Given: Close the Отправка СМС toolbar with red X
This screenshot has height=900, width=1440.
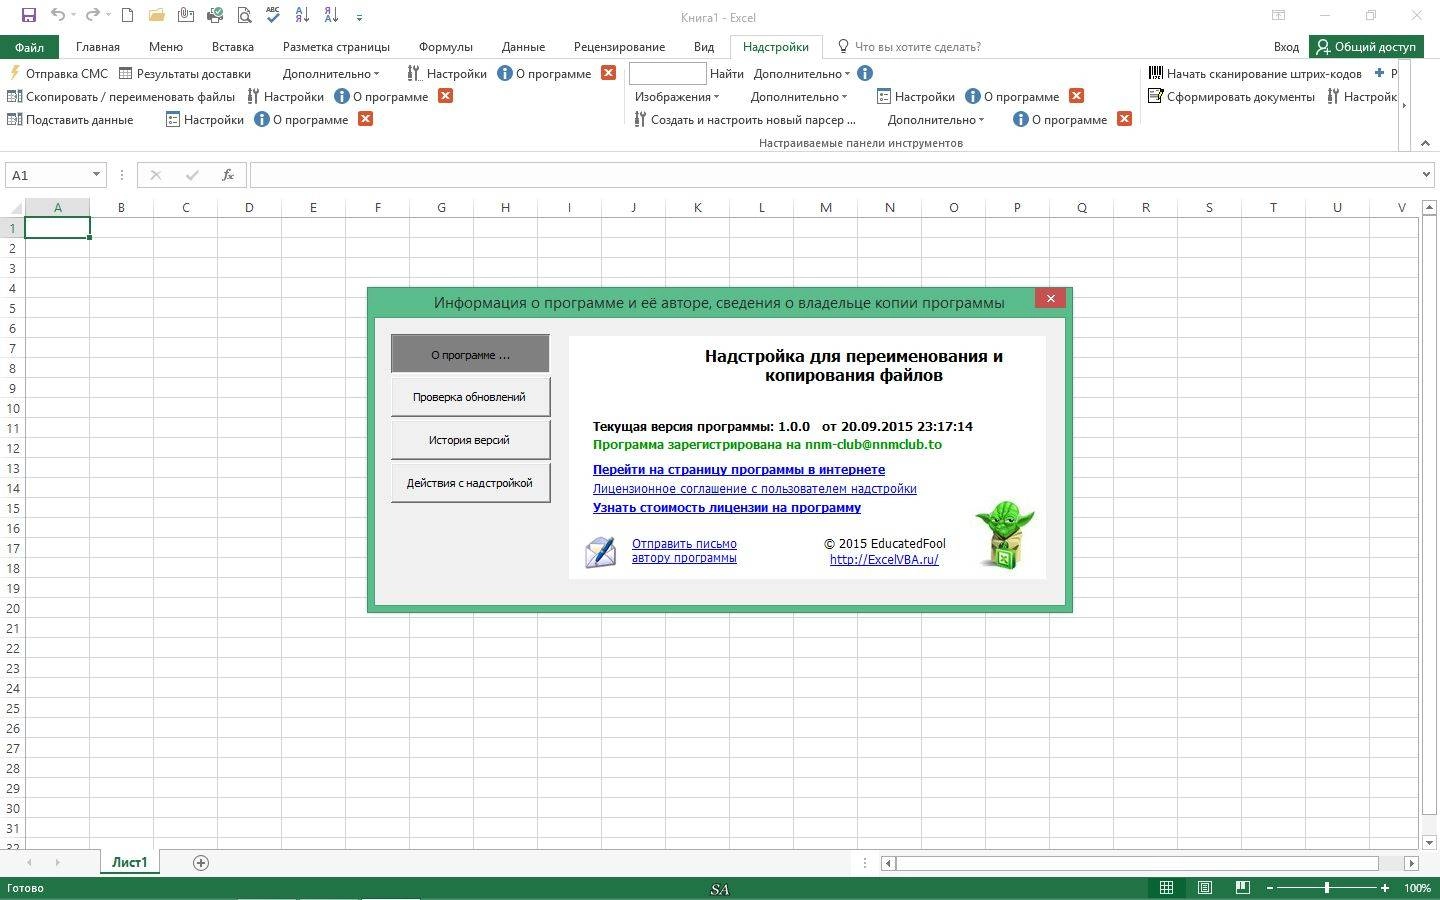Looking at the screenshot, I should [x=608, y=73].
